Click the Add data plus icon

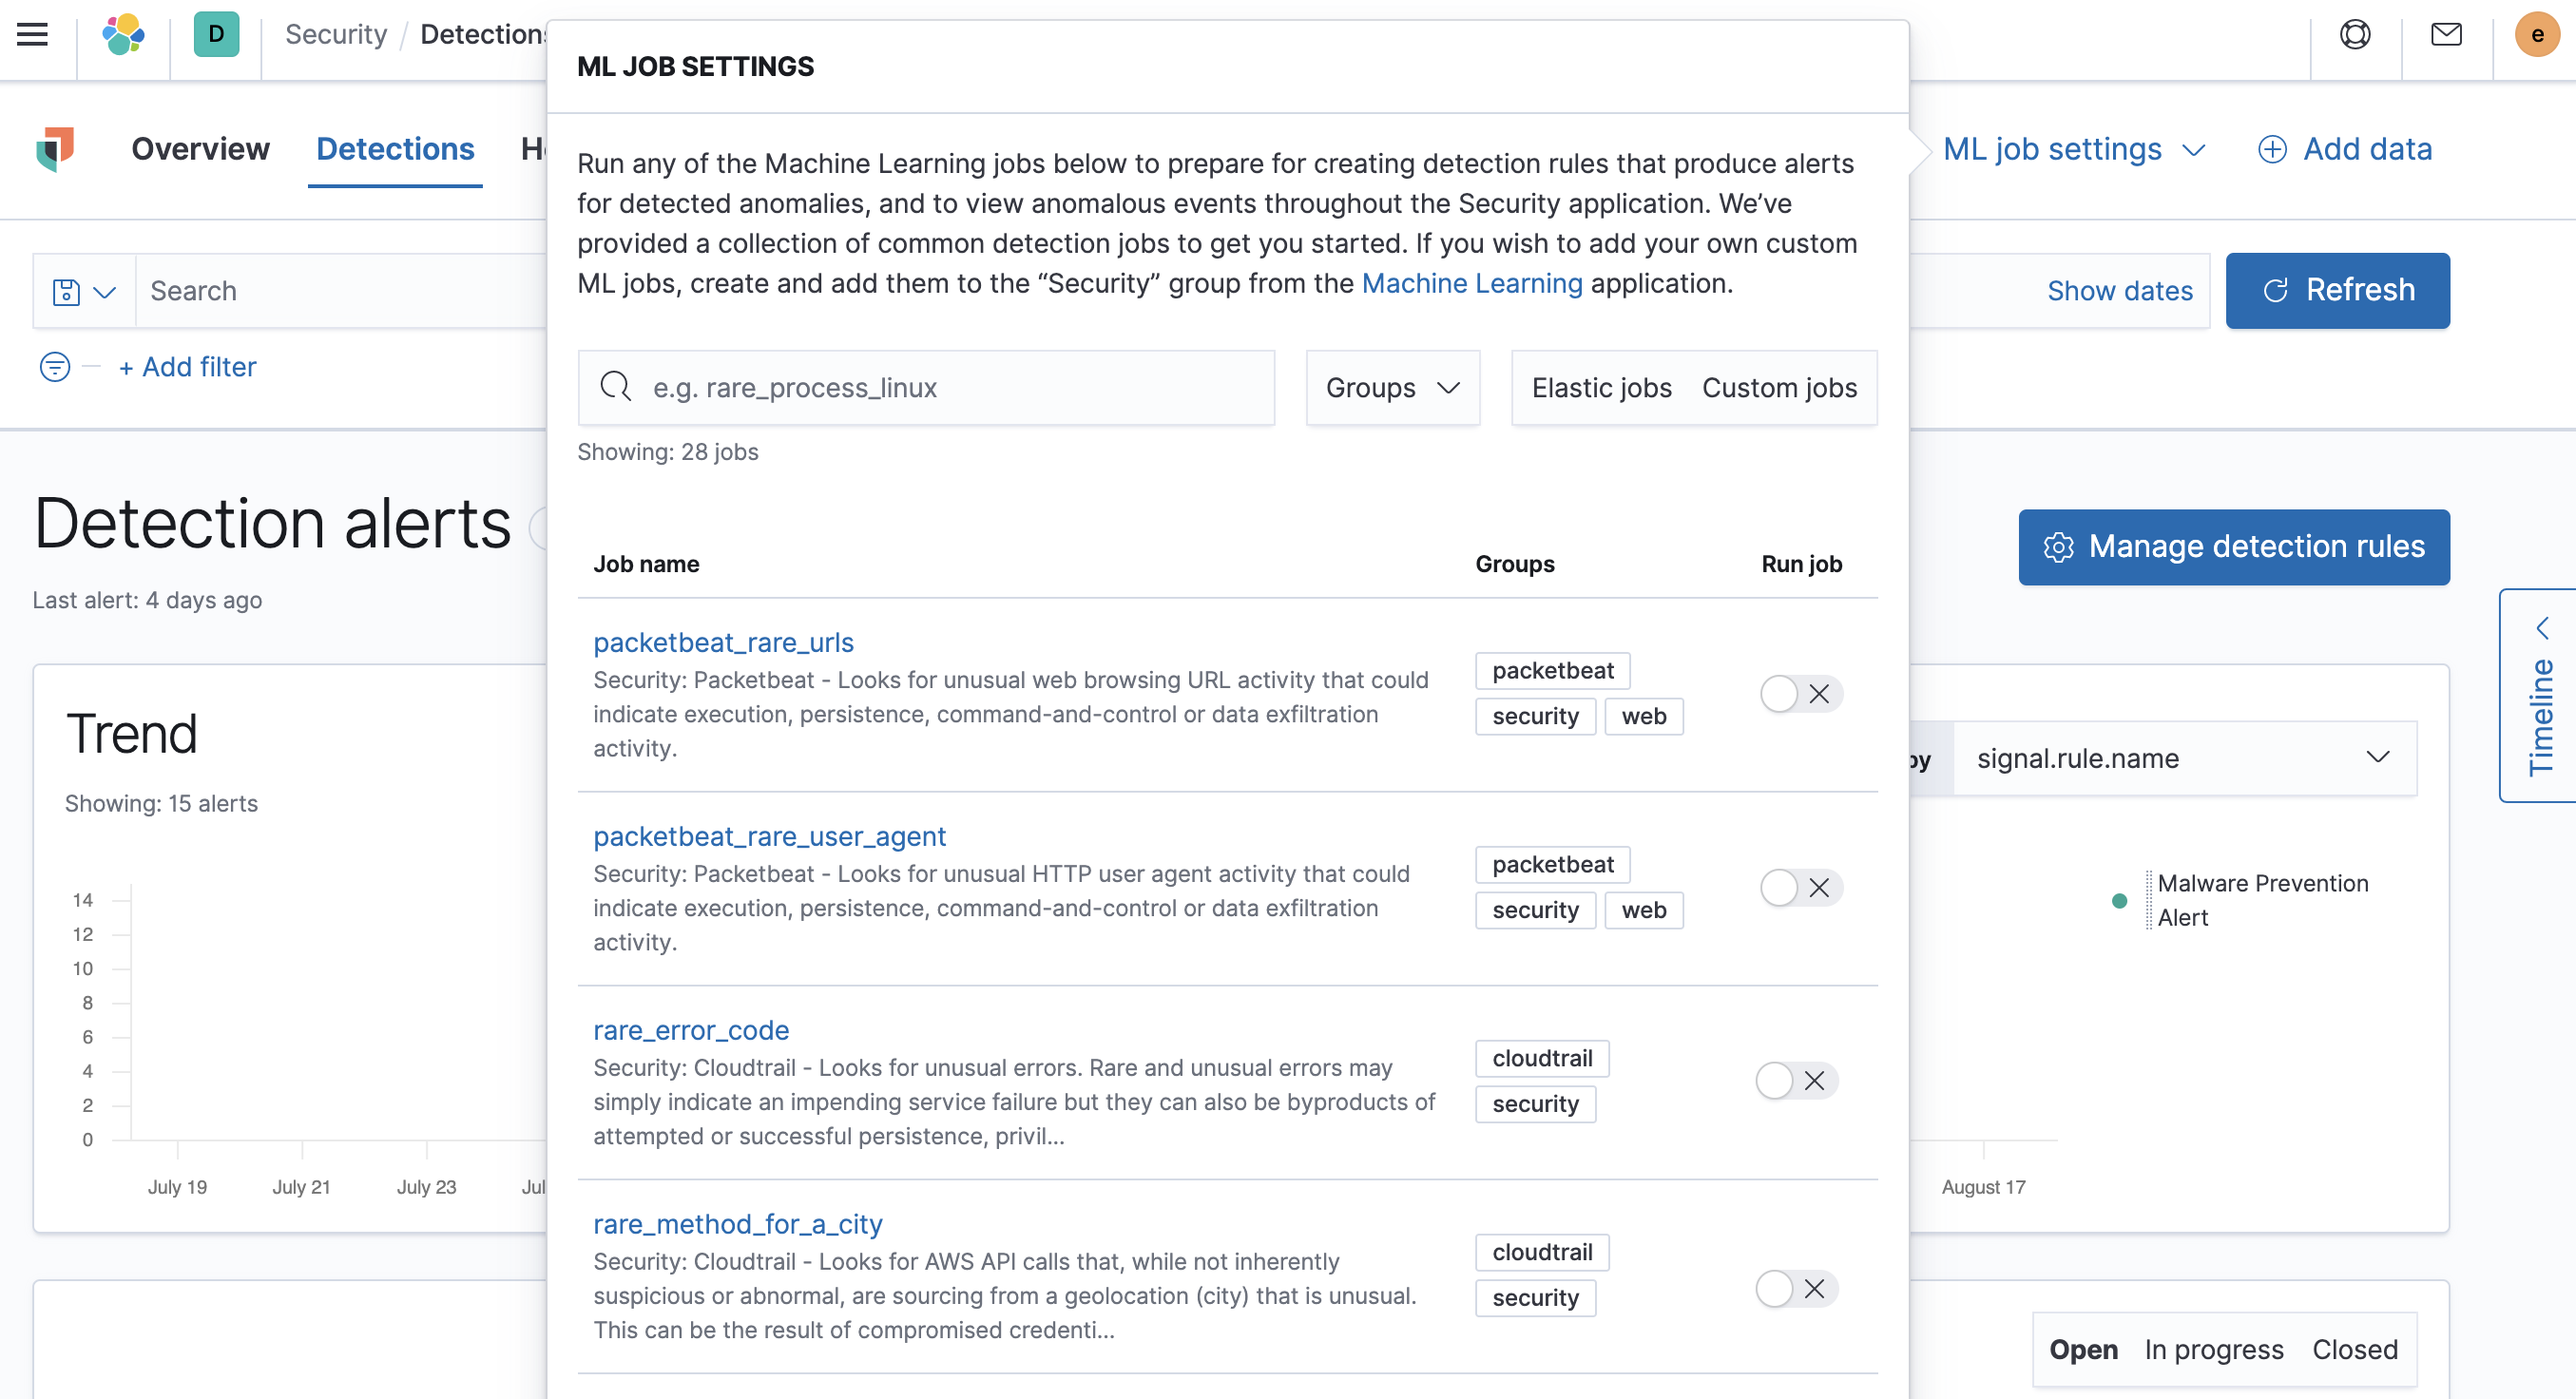tap(2272, 150)
